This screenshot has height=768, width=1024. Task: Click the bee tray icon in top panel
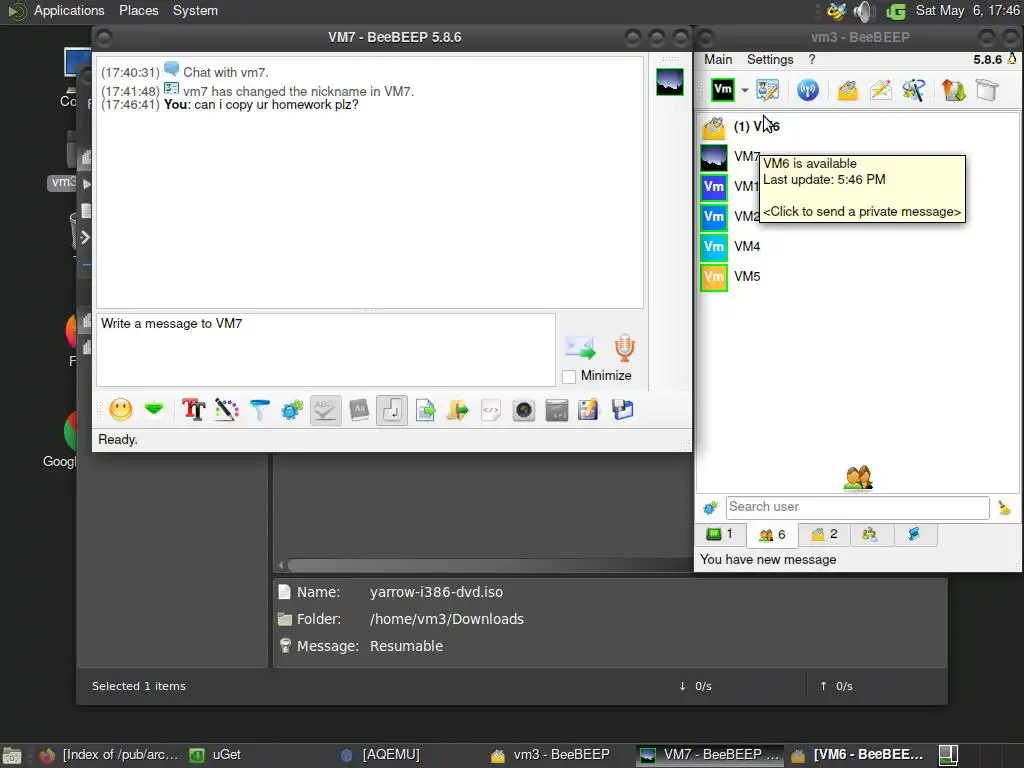click(836, 11)
